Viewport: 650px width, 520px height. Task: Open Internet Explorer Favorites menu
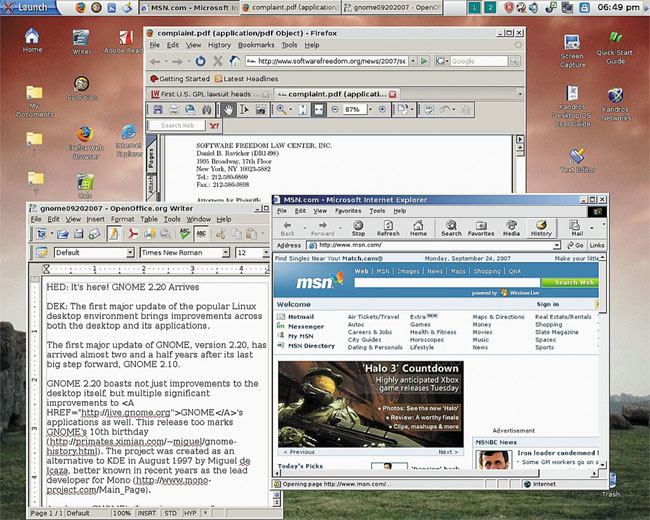(x=348, y=211)
